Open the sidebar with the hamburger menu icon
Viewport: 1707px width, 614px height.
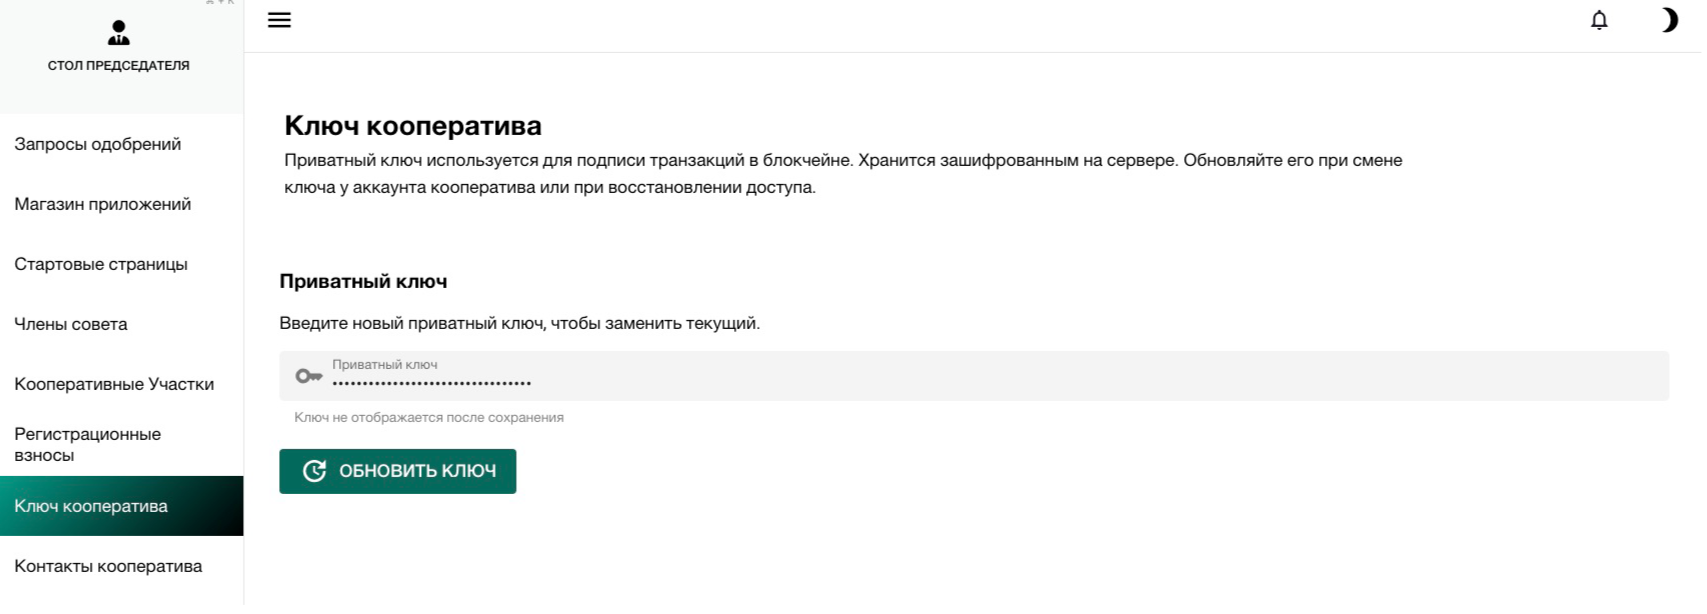278,19
